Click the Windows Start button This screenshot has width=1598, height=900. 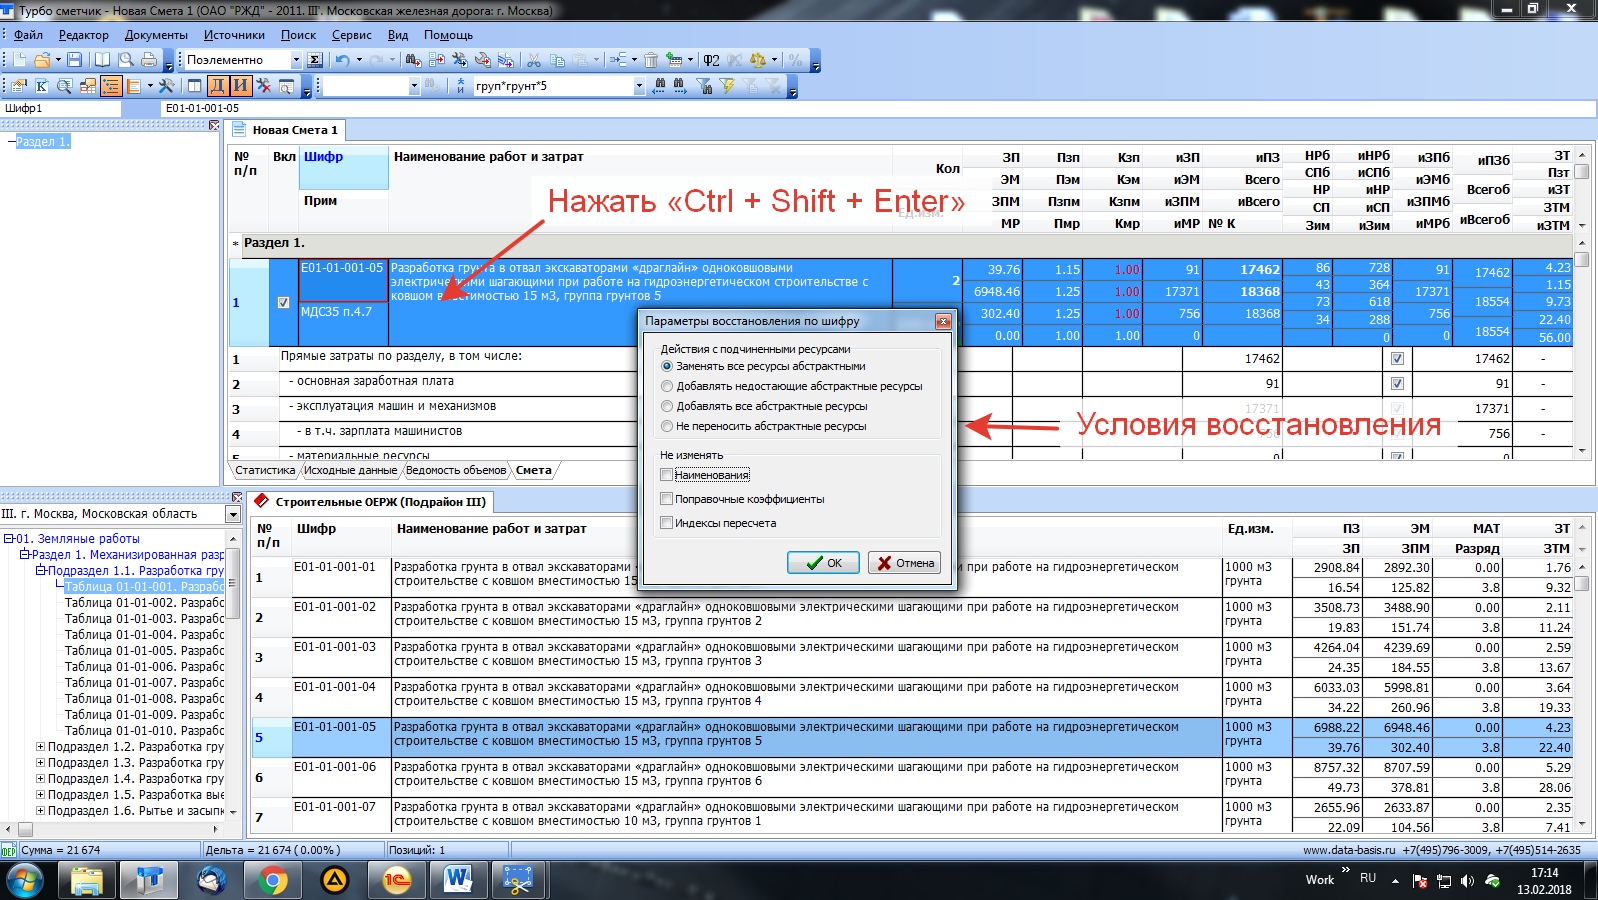click(x=24, y=881)
